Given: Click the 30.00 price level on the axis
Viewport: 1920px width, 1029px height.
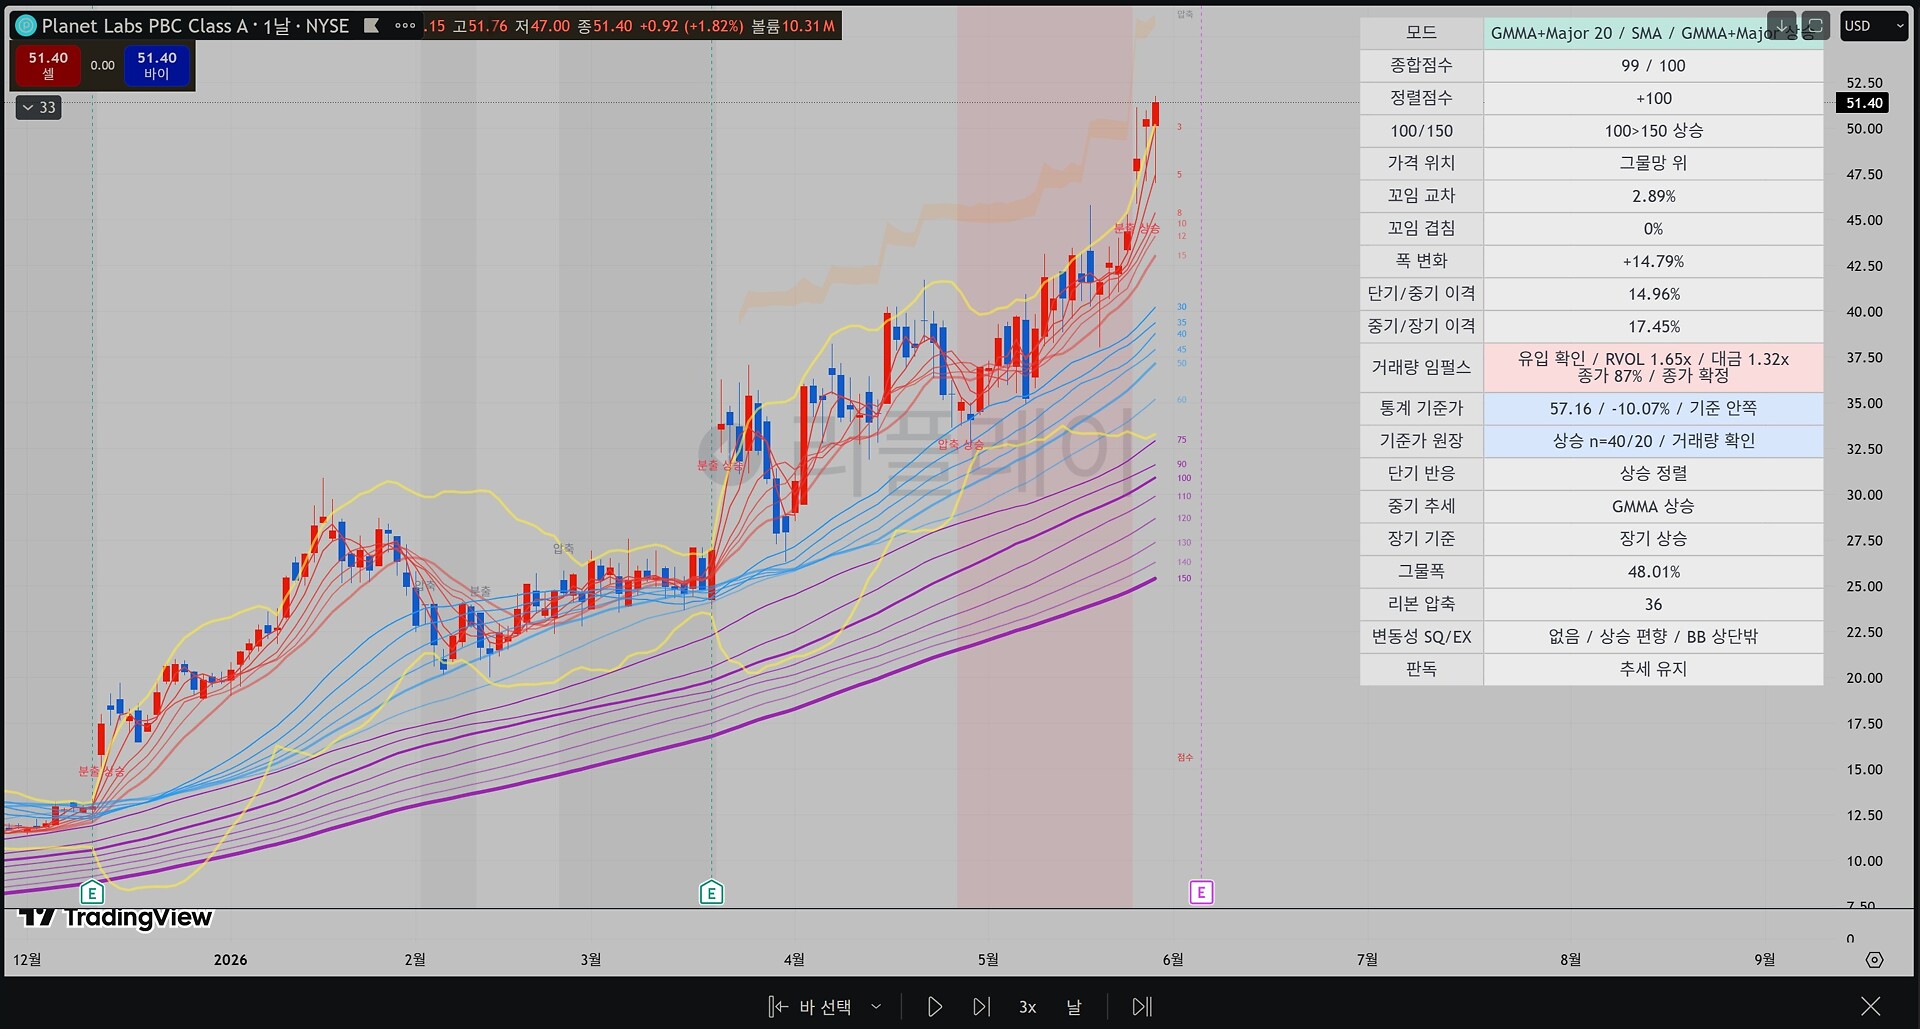Looking at the screenshot, I should click(x=1864, y=495).
